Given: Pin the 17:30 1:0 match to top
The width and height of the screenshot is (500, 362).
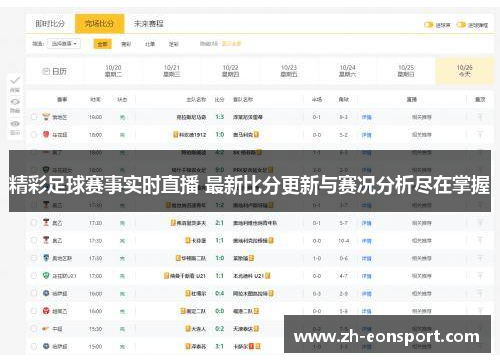Looking at the screenshot, I should (480, 258).
